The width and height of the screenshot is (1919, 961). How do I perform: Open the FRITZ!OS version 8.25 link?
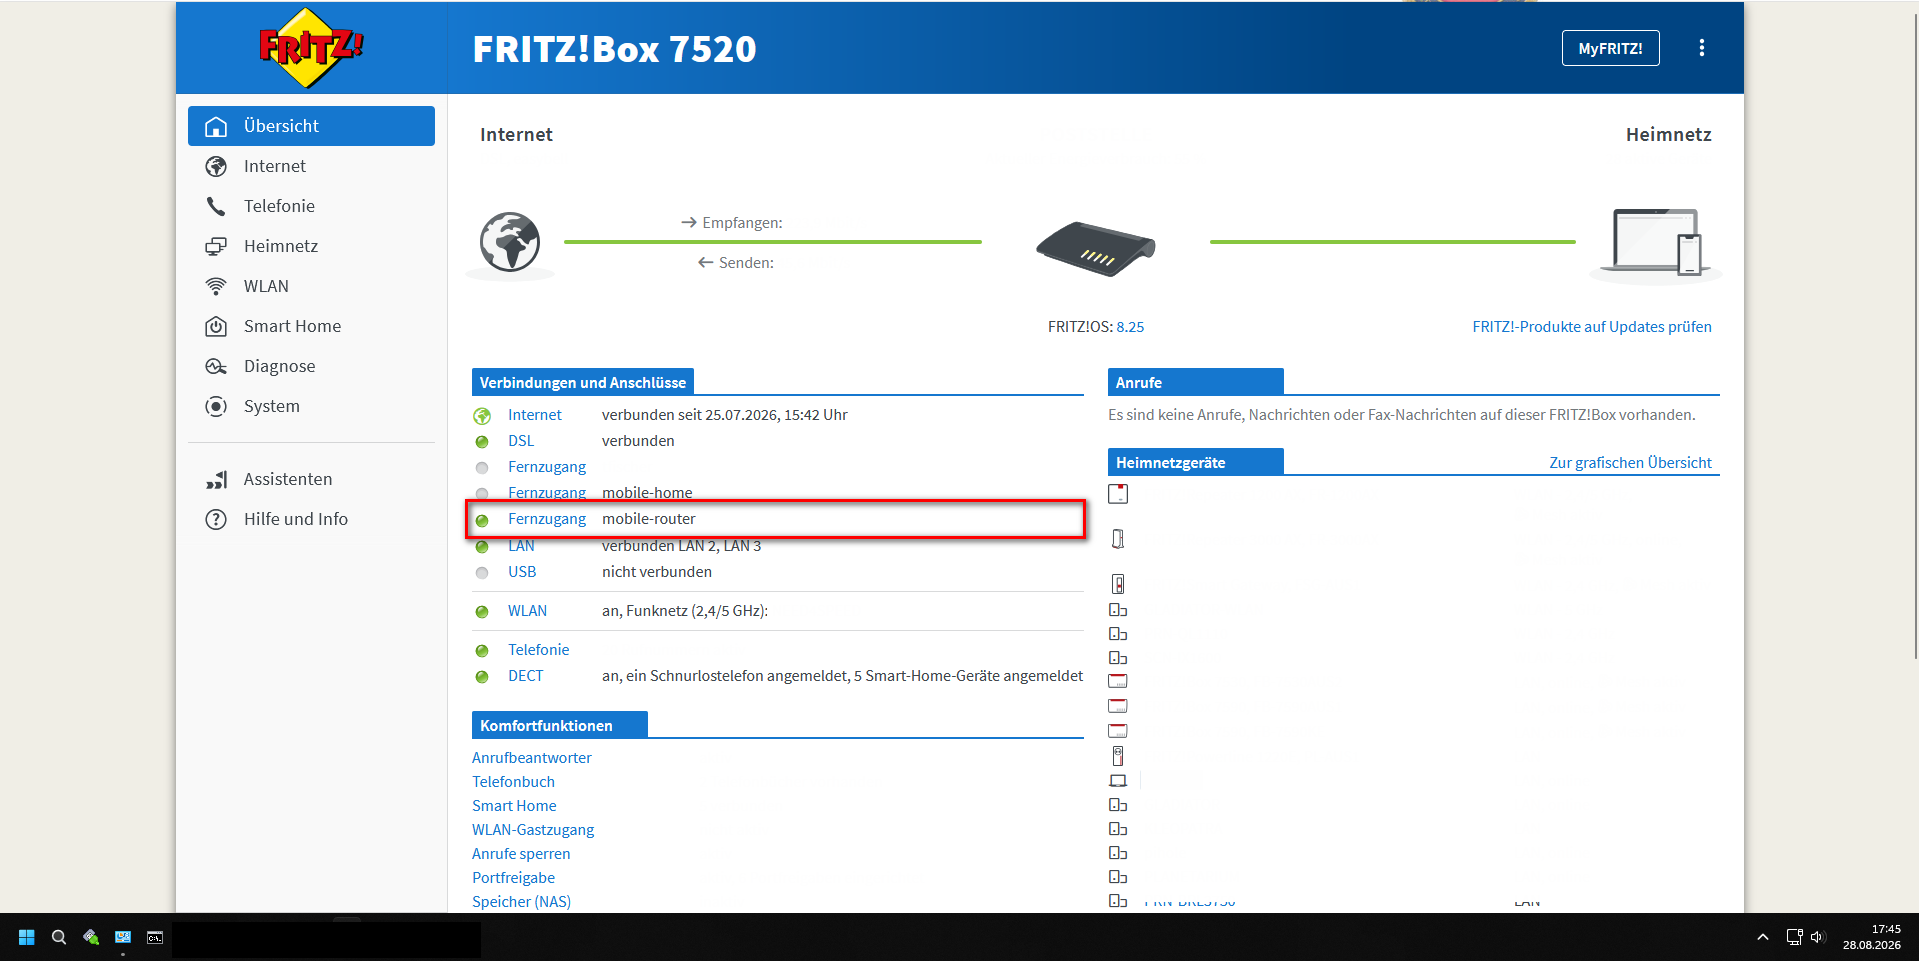click(x=1130, y=327)
